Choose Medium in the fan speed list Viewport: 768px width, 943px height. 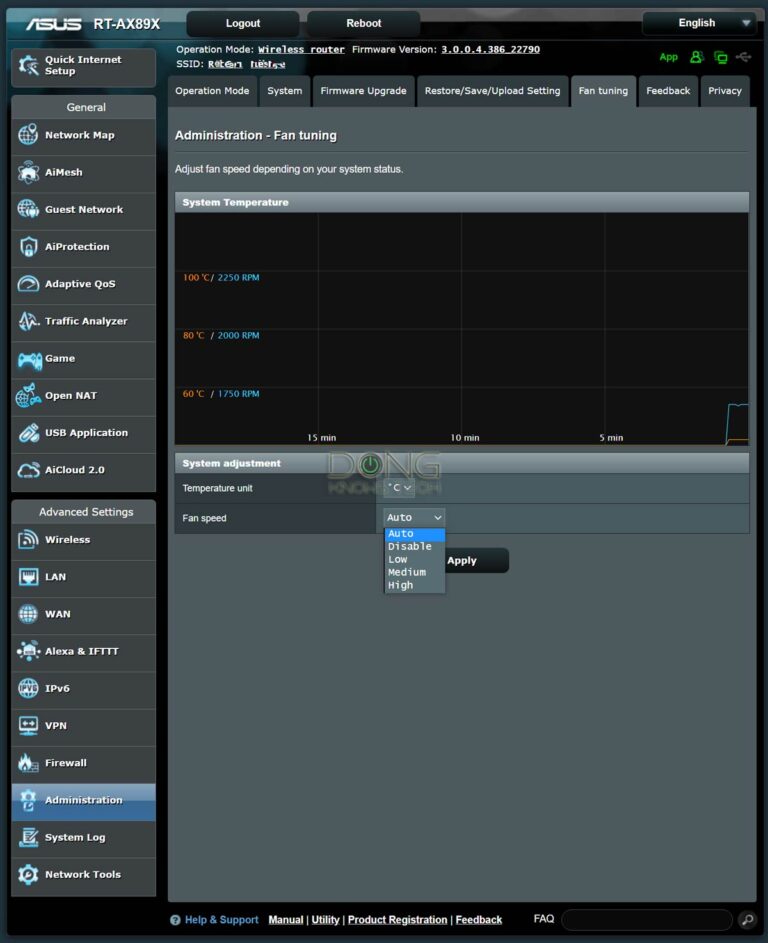(x=407, y=572)
